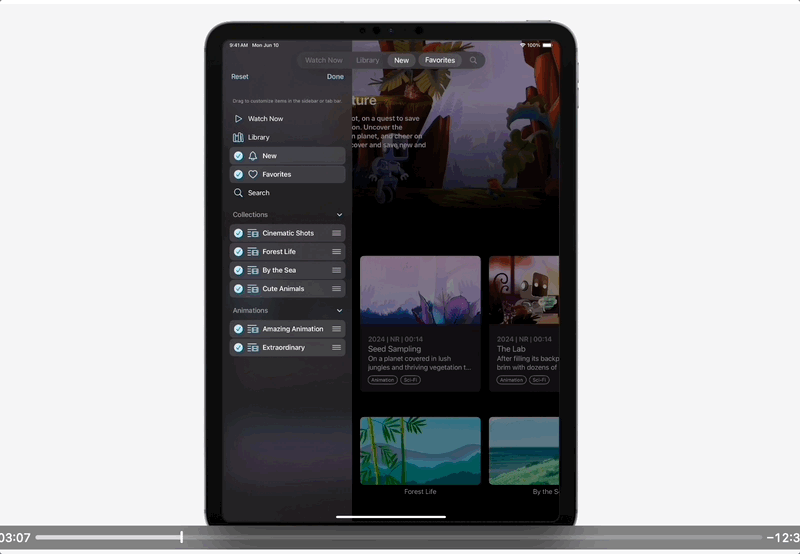Tap Done to finish customizing
Viewport: 800px width, 554px height.
click(x=335, y=77)
